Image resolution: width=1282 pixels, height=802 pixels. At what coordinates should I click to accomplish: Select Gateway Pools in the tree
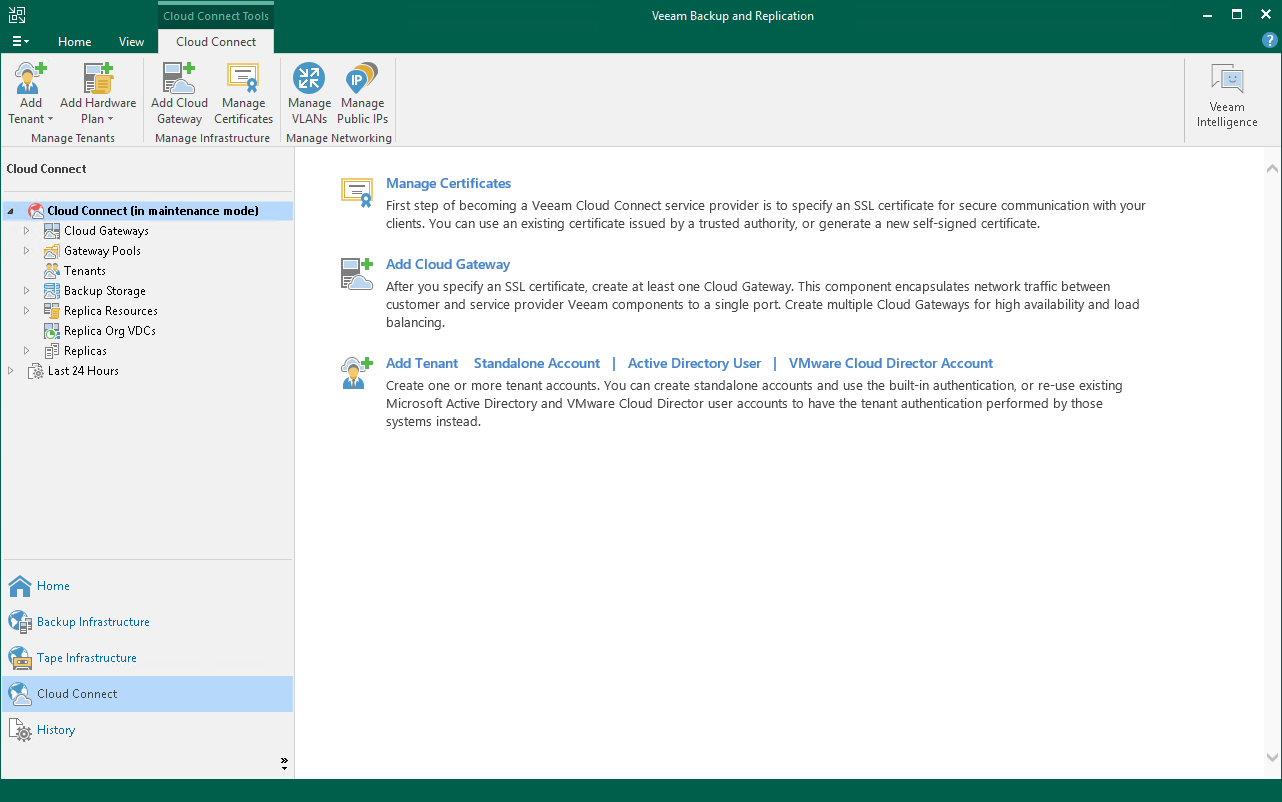(102, 251)
